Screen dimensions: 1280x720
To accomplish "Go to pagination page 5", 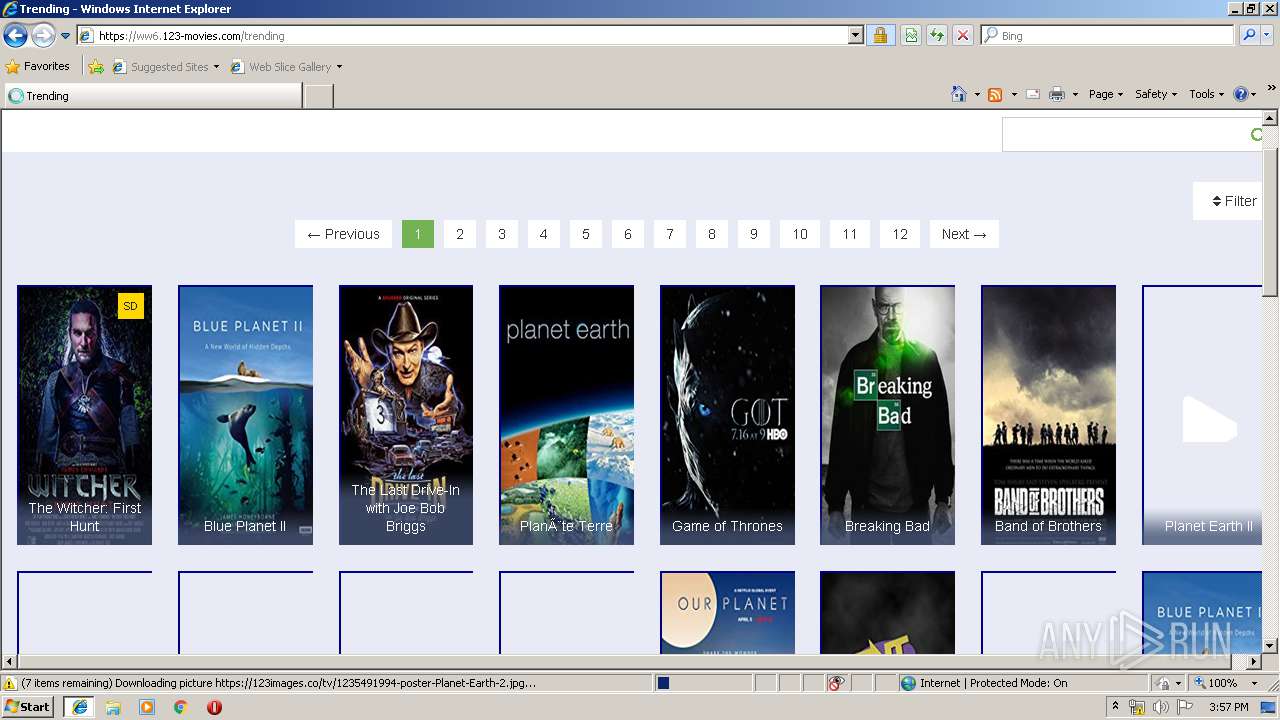I will coord(586,234).
